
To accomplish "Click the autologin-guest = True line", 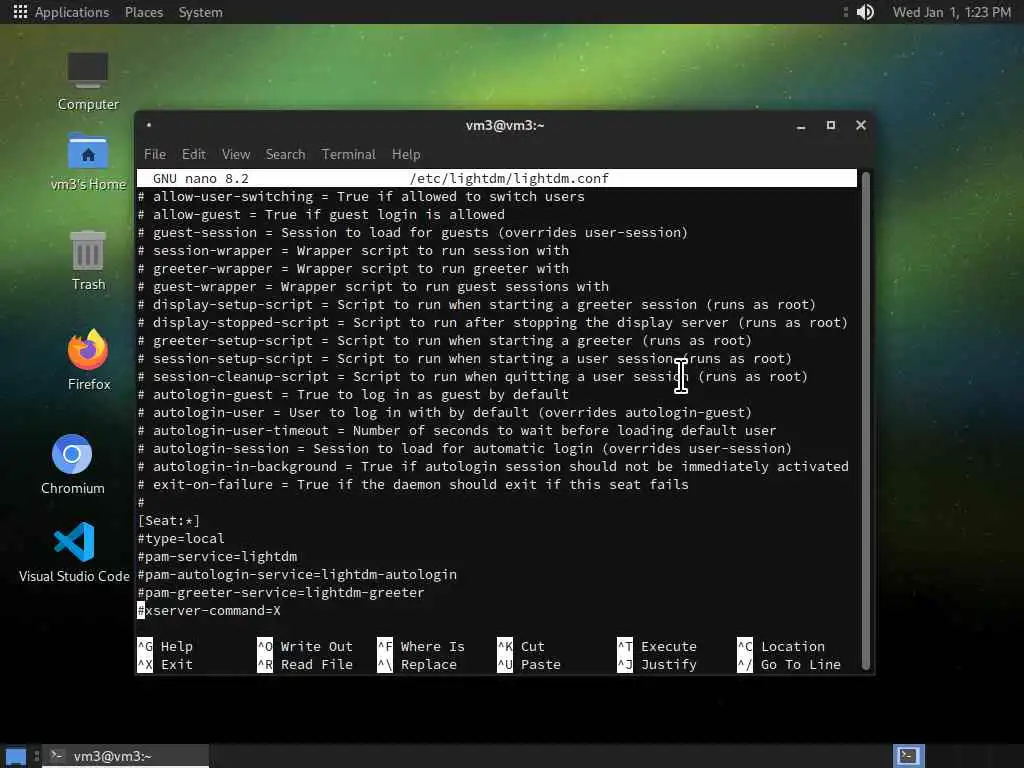I will coord(353,394).
